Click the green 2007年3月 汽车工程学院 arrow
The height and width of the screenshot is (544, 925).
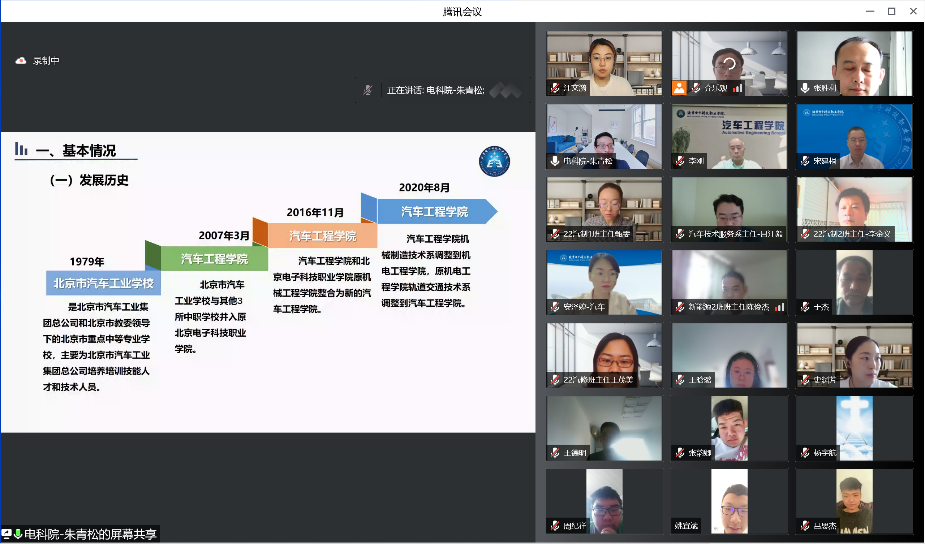pos(214,258)
